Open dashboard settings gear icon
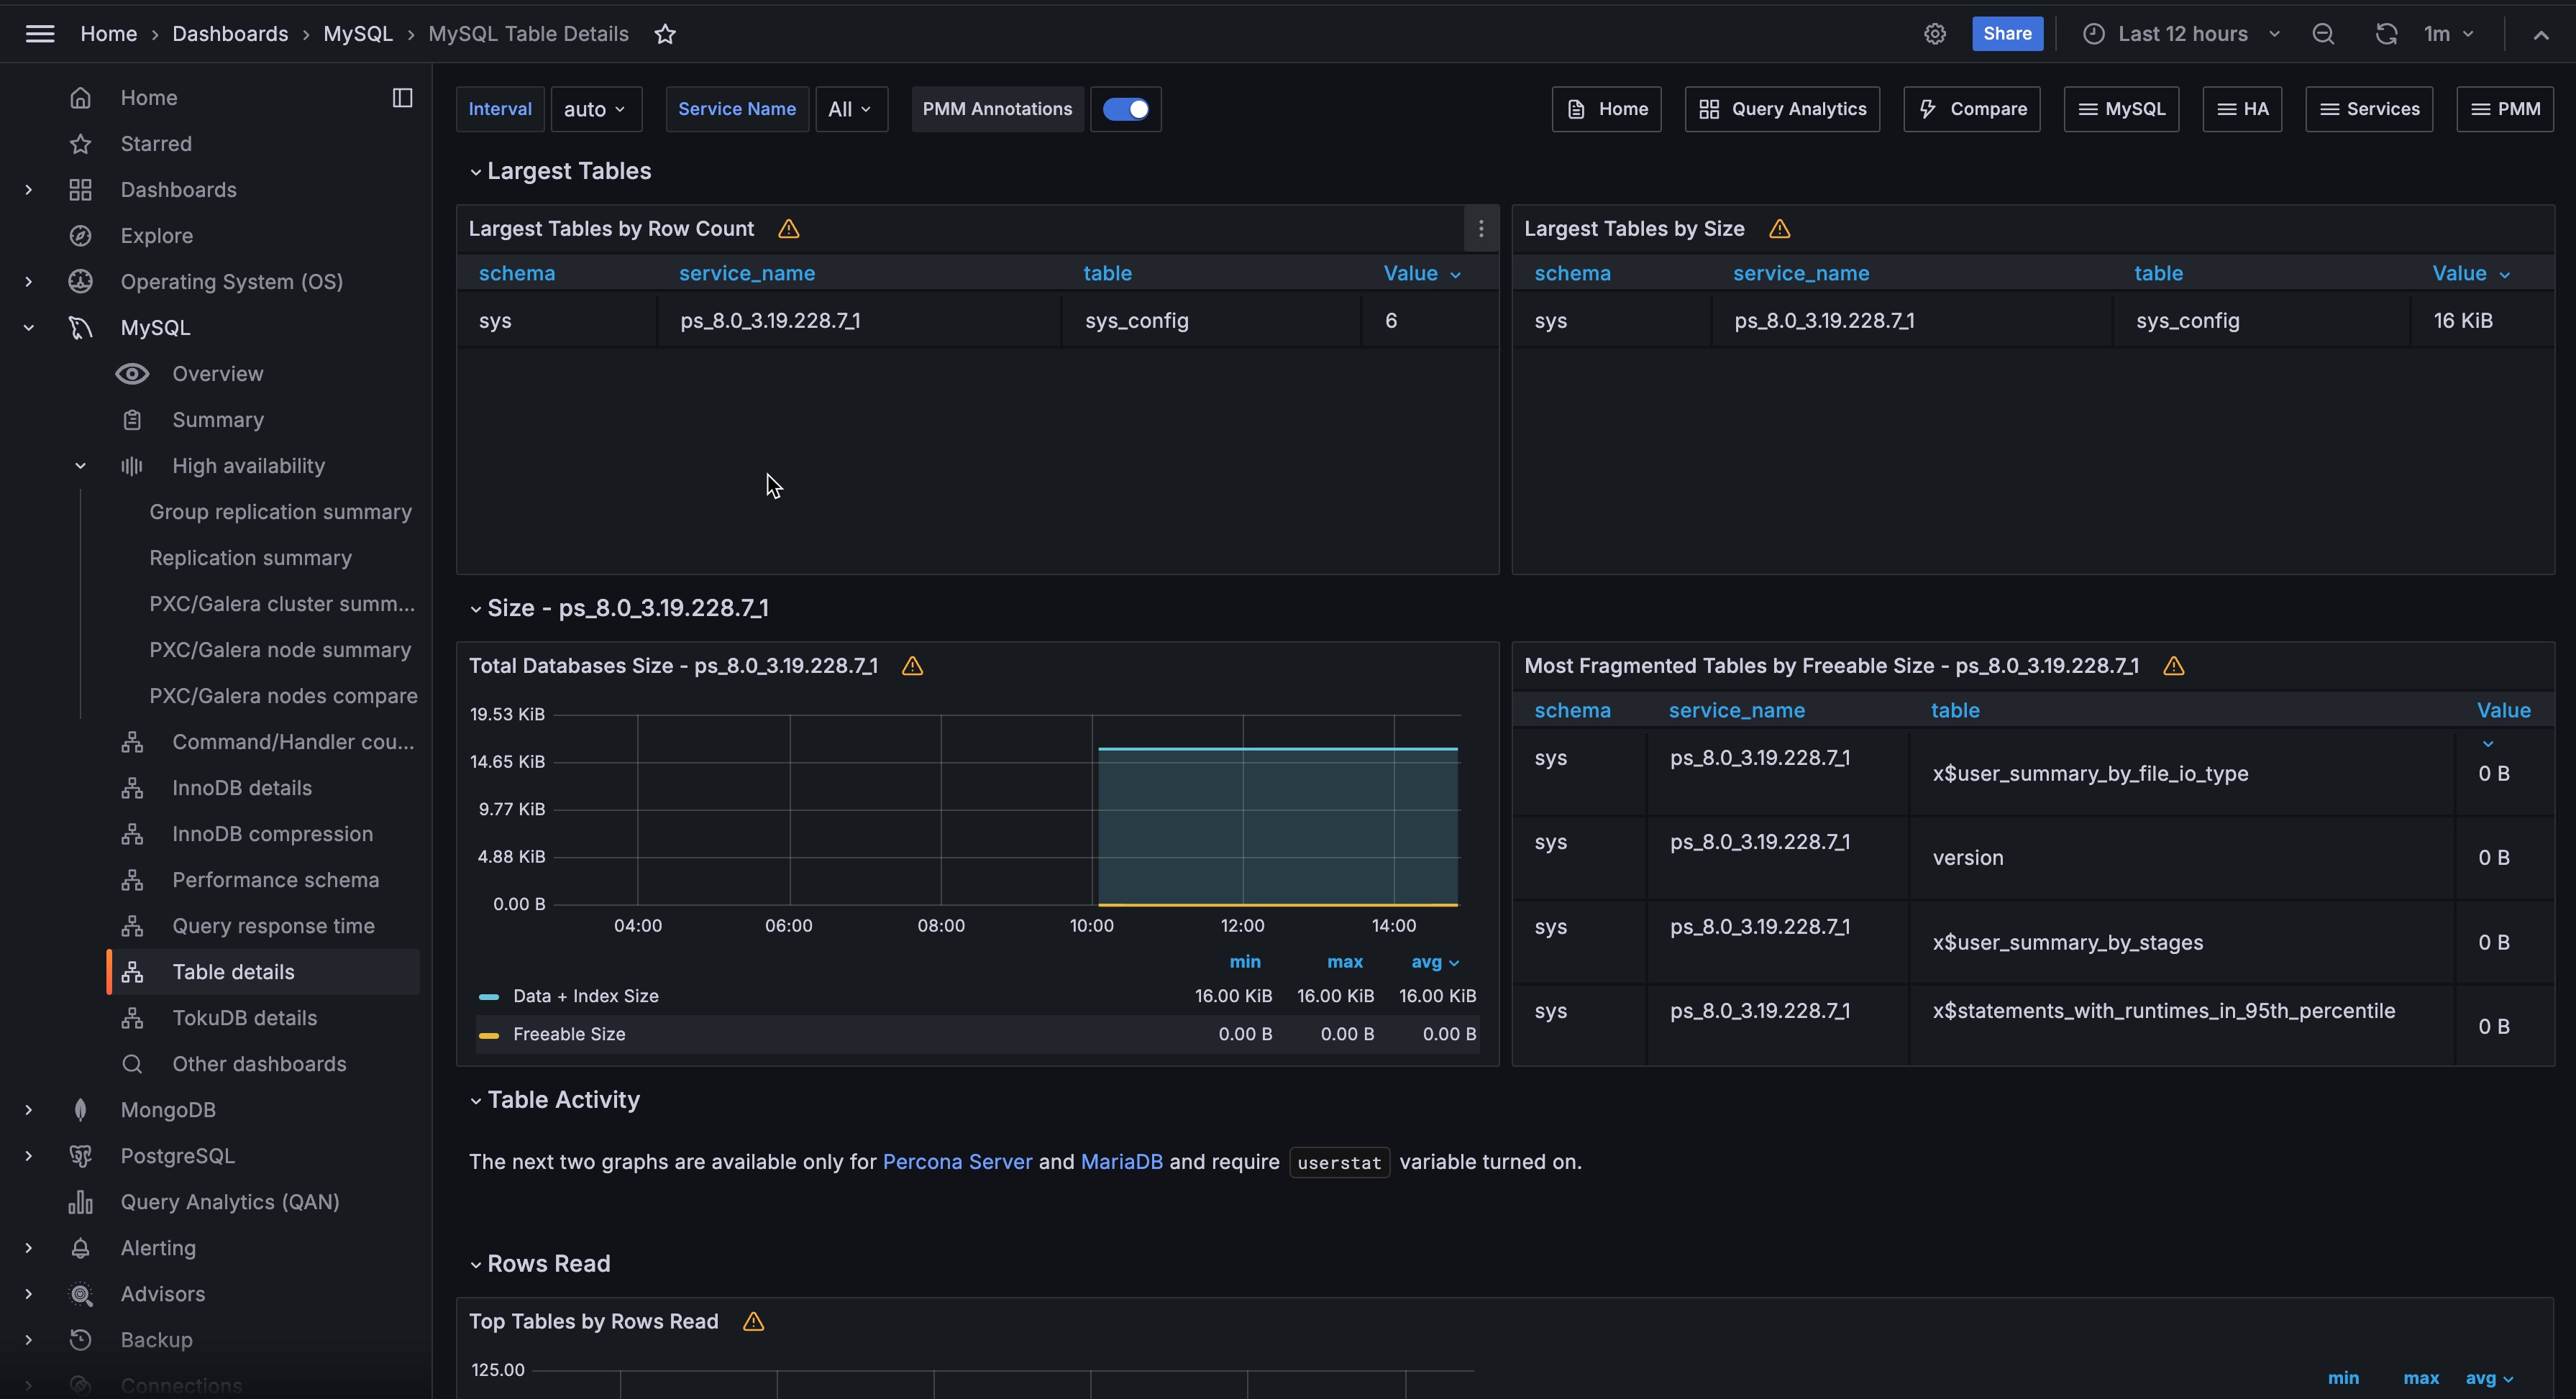 point(1935,34)
